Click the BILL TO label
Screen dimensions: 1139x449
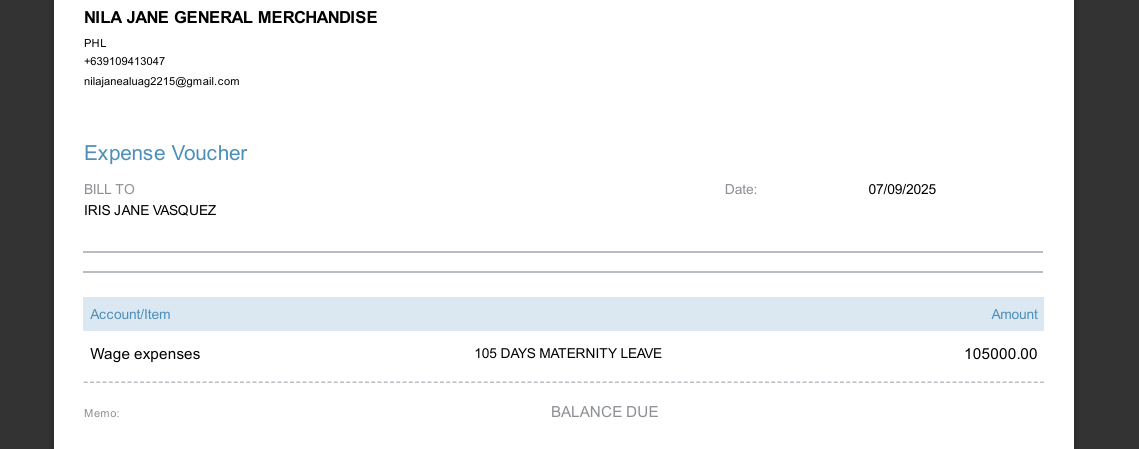pos(109,189)
